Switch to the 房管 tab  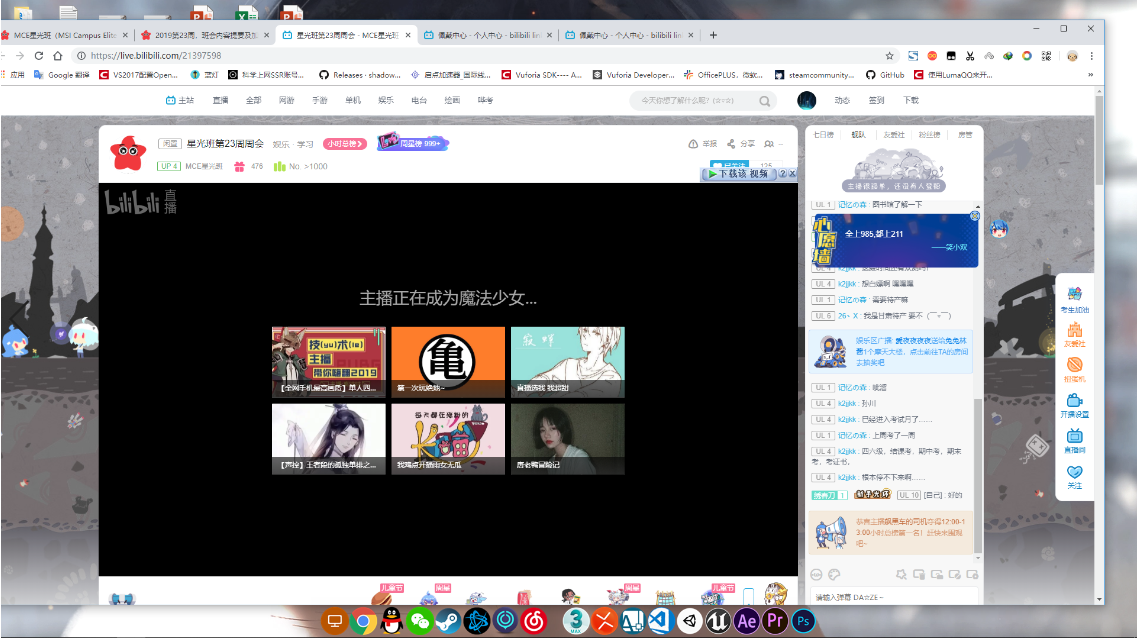(965, 135)
